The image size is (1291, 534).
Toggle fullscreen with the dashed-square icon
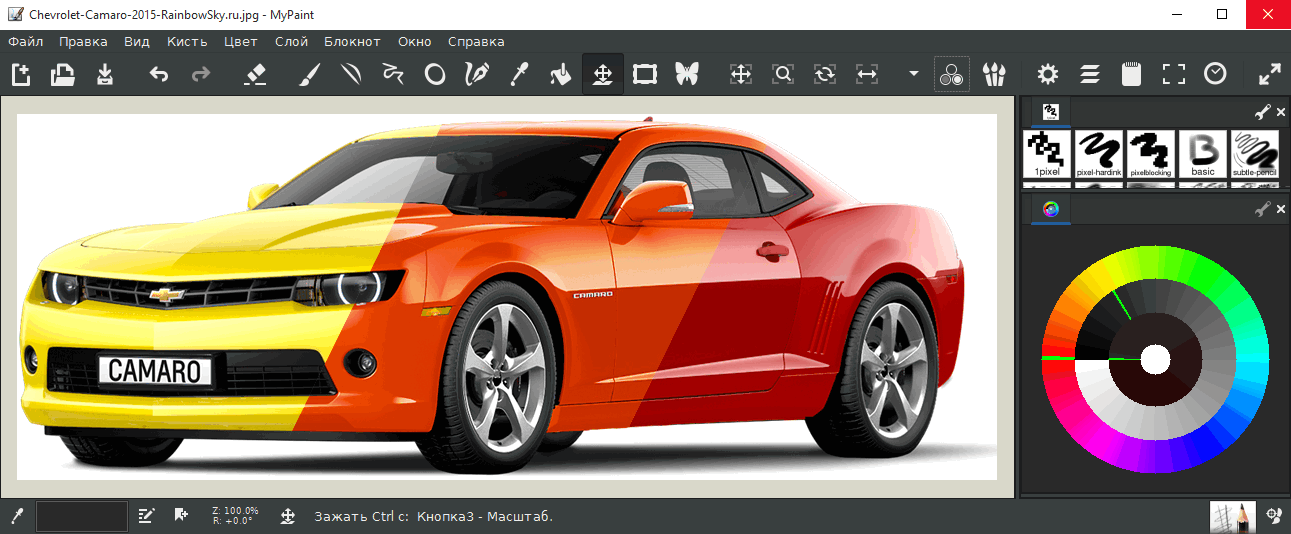click(1173, 74)
